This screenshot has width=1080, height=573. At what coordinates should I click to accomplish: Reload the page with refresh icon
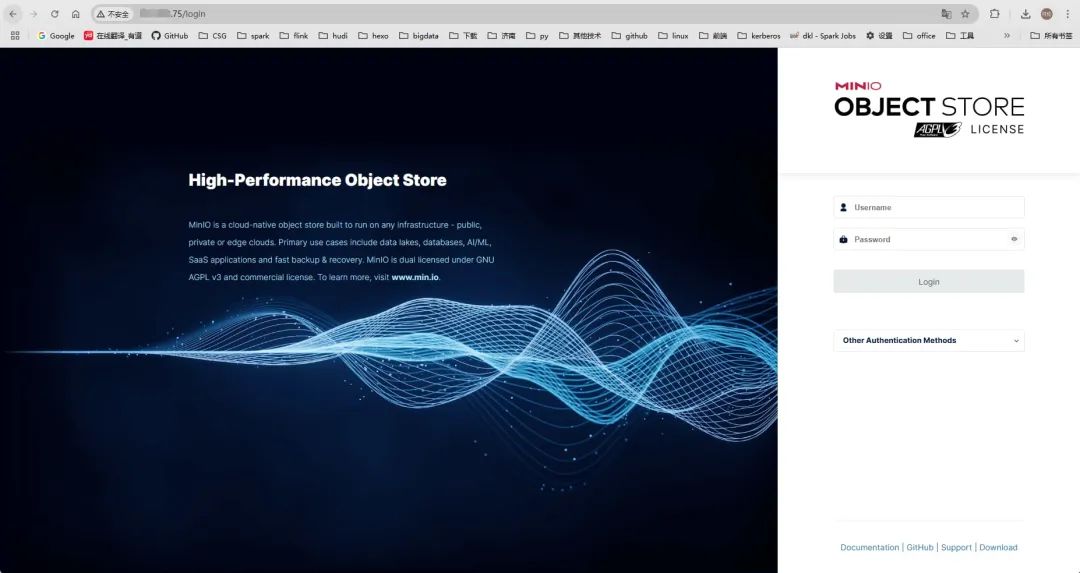pyautogui.click(x=54, y=14)
